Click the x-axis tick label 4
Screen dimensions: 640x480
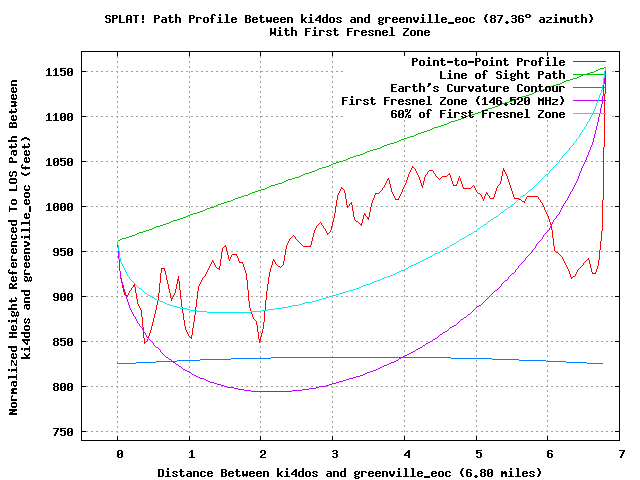(x=407, y=454)
